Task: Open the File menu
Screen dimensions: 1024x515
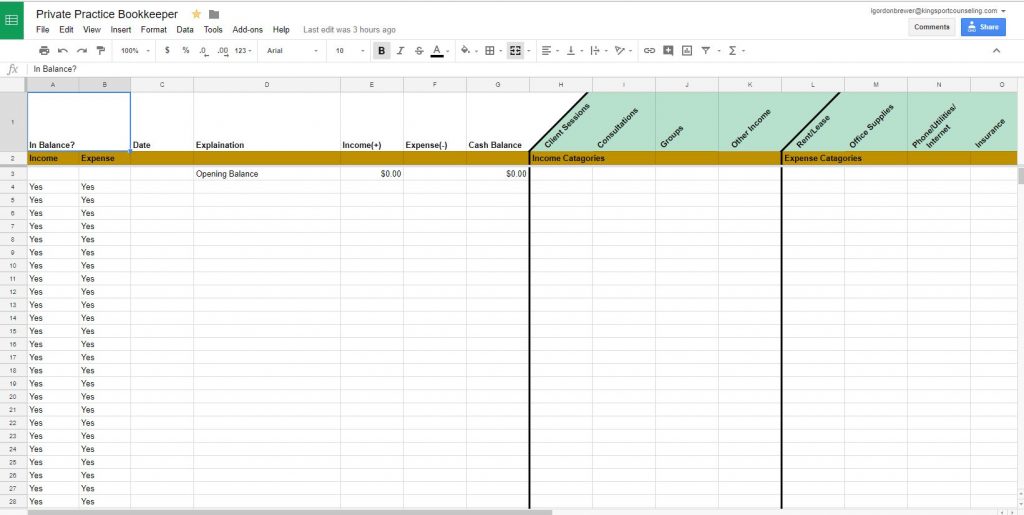Action: pos(42,30)
